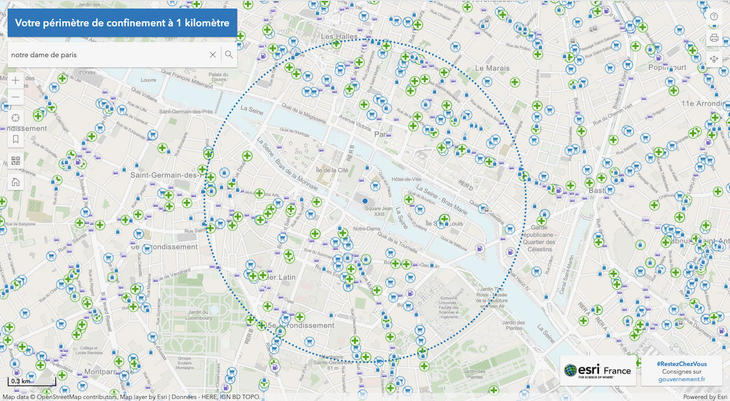Viewport: 730px width, 401px height.
Task: Click the #RestezChezVous hashtag text
Action: [681, 363]
